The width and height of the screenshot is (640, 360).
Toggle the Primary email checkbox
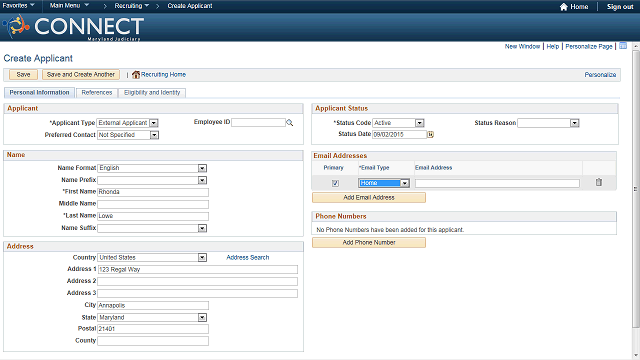pos(335,183)
